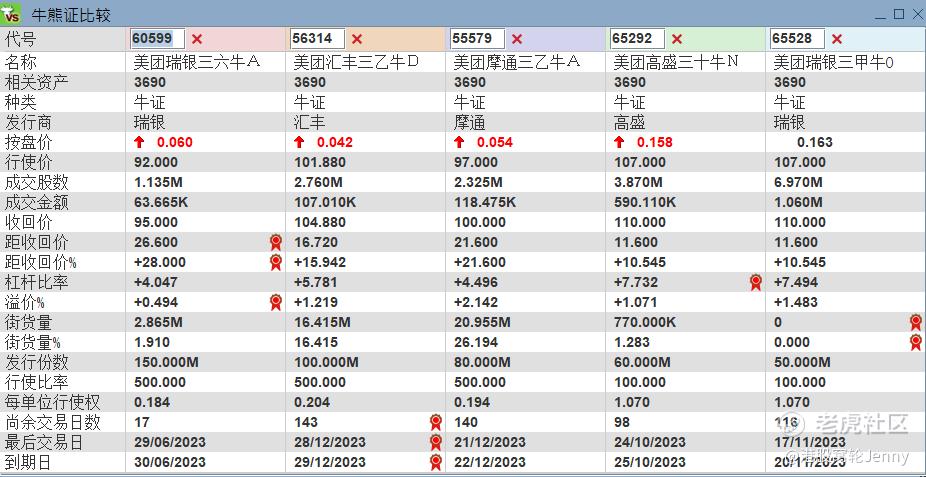Screen dimensions: 926x477
Task: Click the price value 0.163
Action: pyautogui.click(x=815, y=142)
